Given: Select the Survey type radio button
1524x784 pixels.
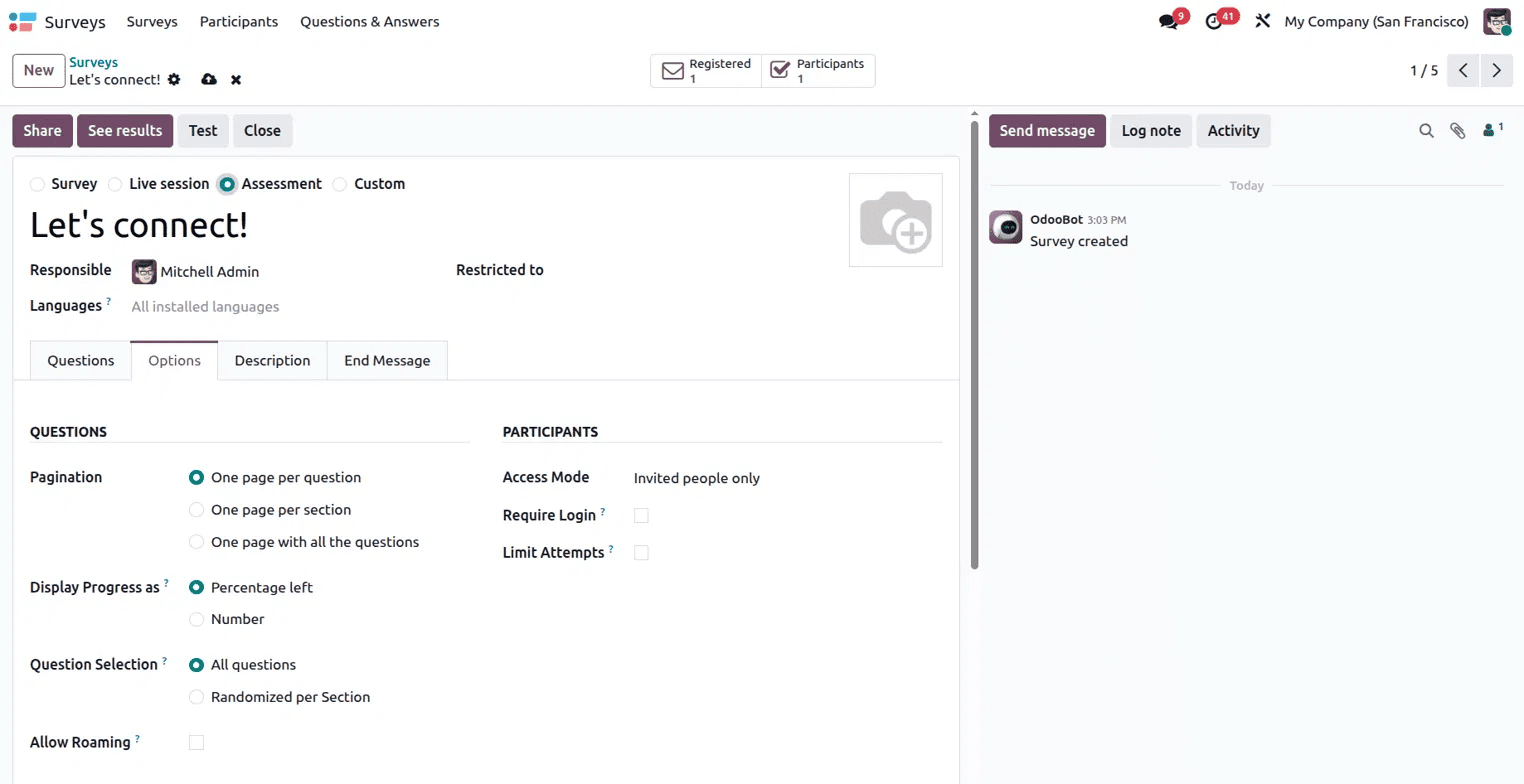Looking at the screenshot, I should [x=37, y=184].
